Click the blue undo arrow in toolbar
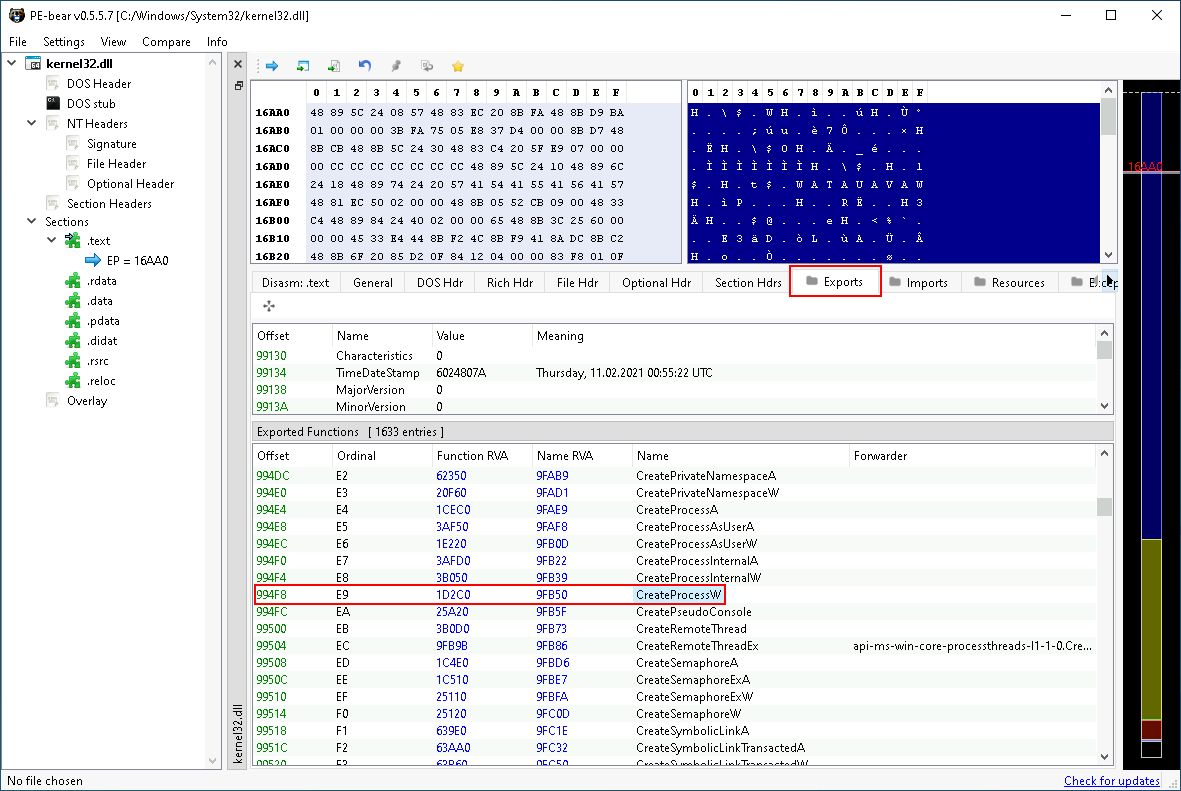Screen dimensions: 1181x791 (x=365, y=66)
